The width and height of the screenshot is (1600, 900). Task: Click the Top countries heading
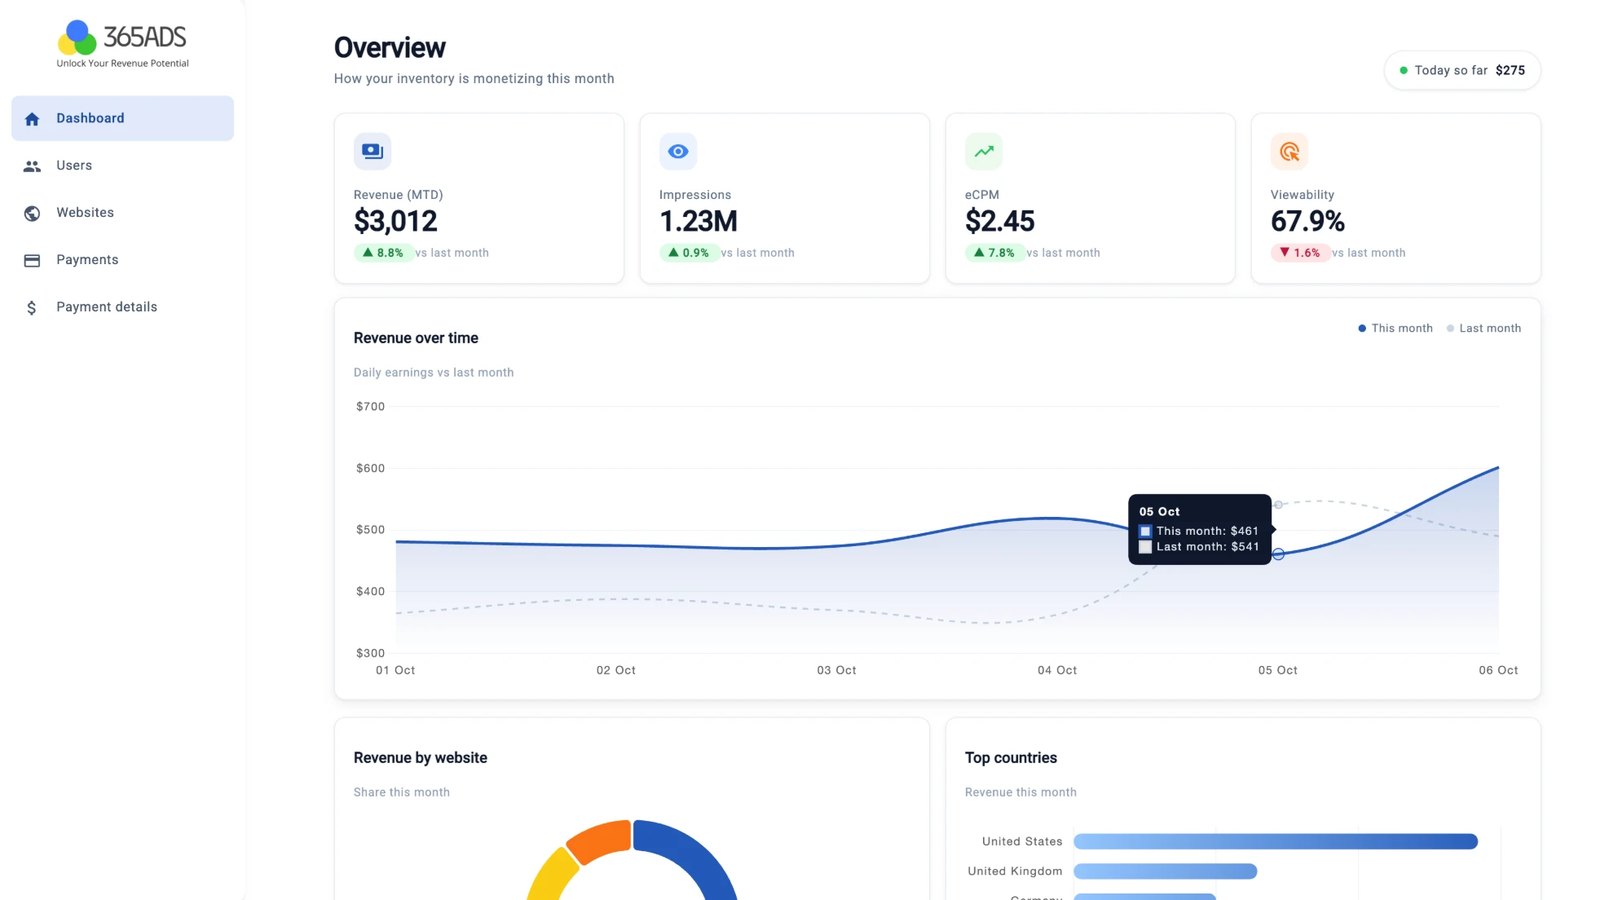(1011, 758)
